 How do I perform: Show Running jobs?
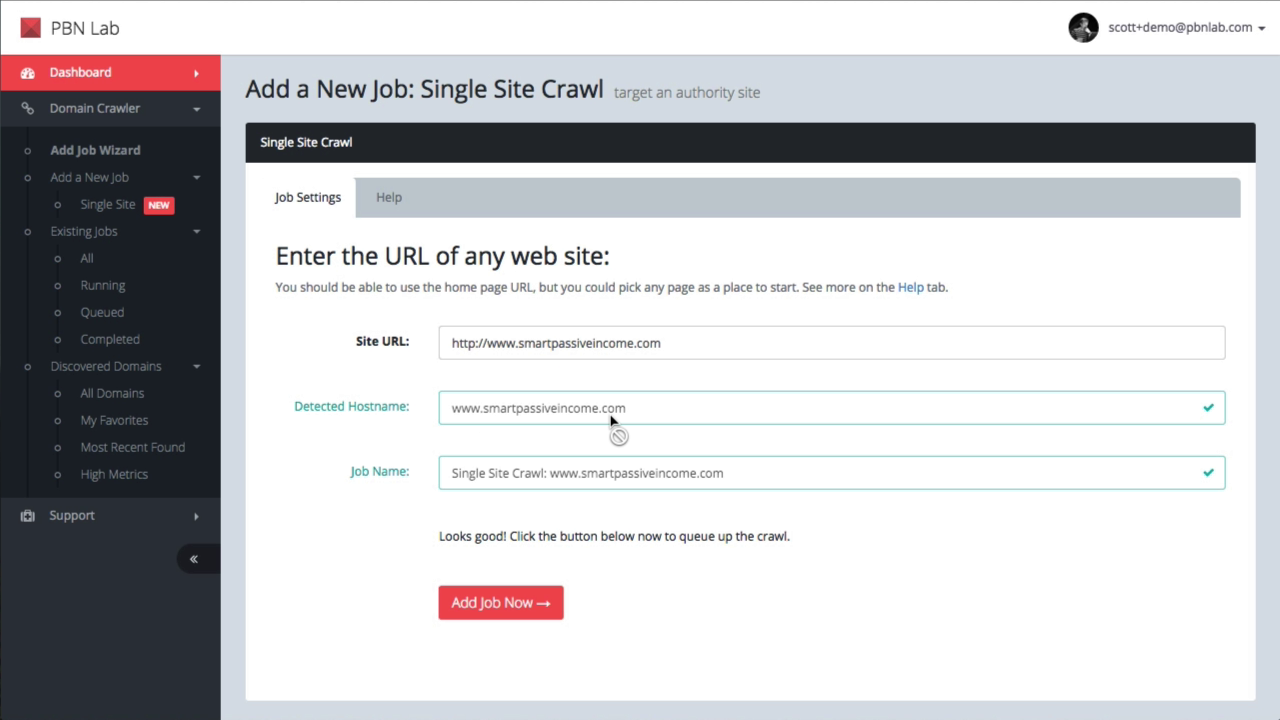(102, 286)
